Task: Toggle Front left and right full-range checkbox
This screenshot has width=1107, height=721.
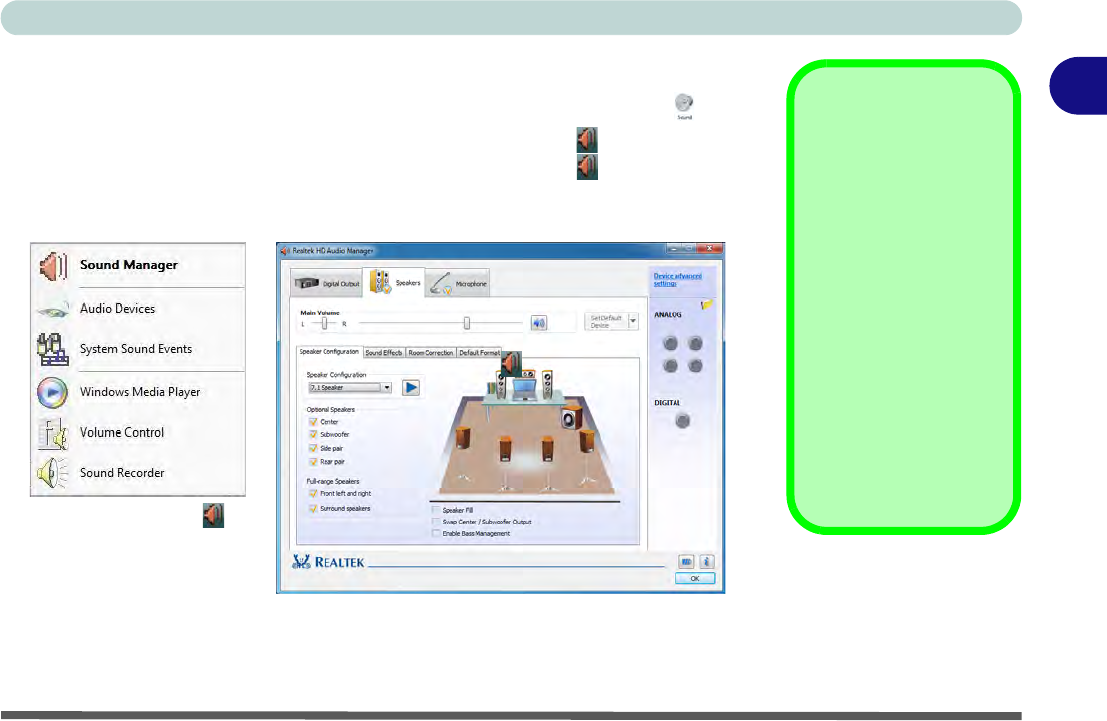Action: pyautogui.click(x=313, y=494)
